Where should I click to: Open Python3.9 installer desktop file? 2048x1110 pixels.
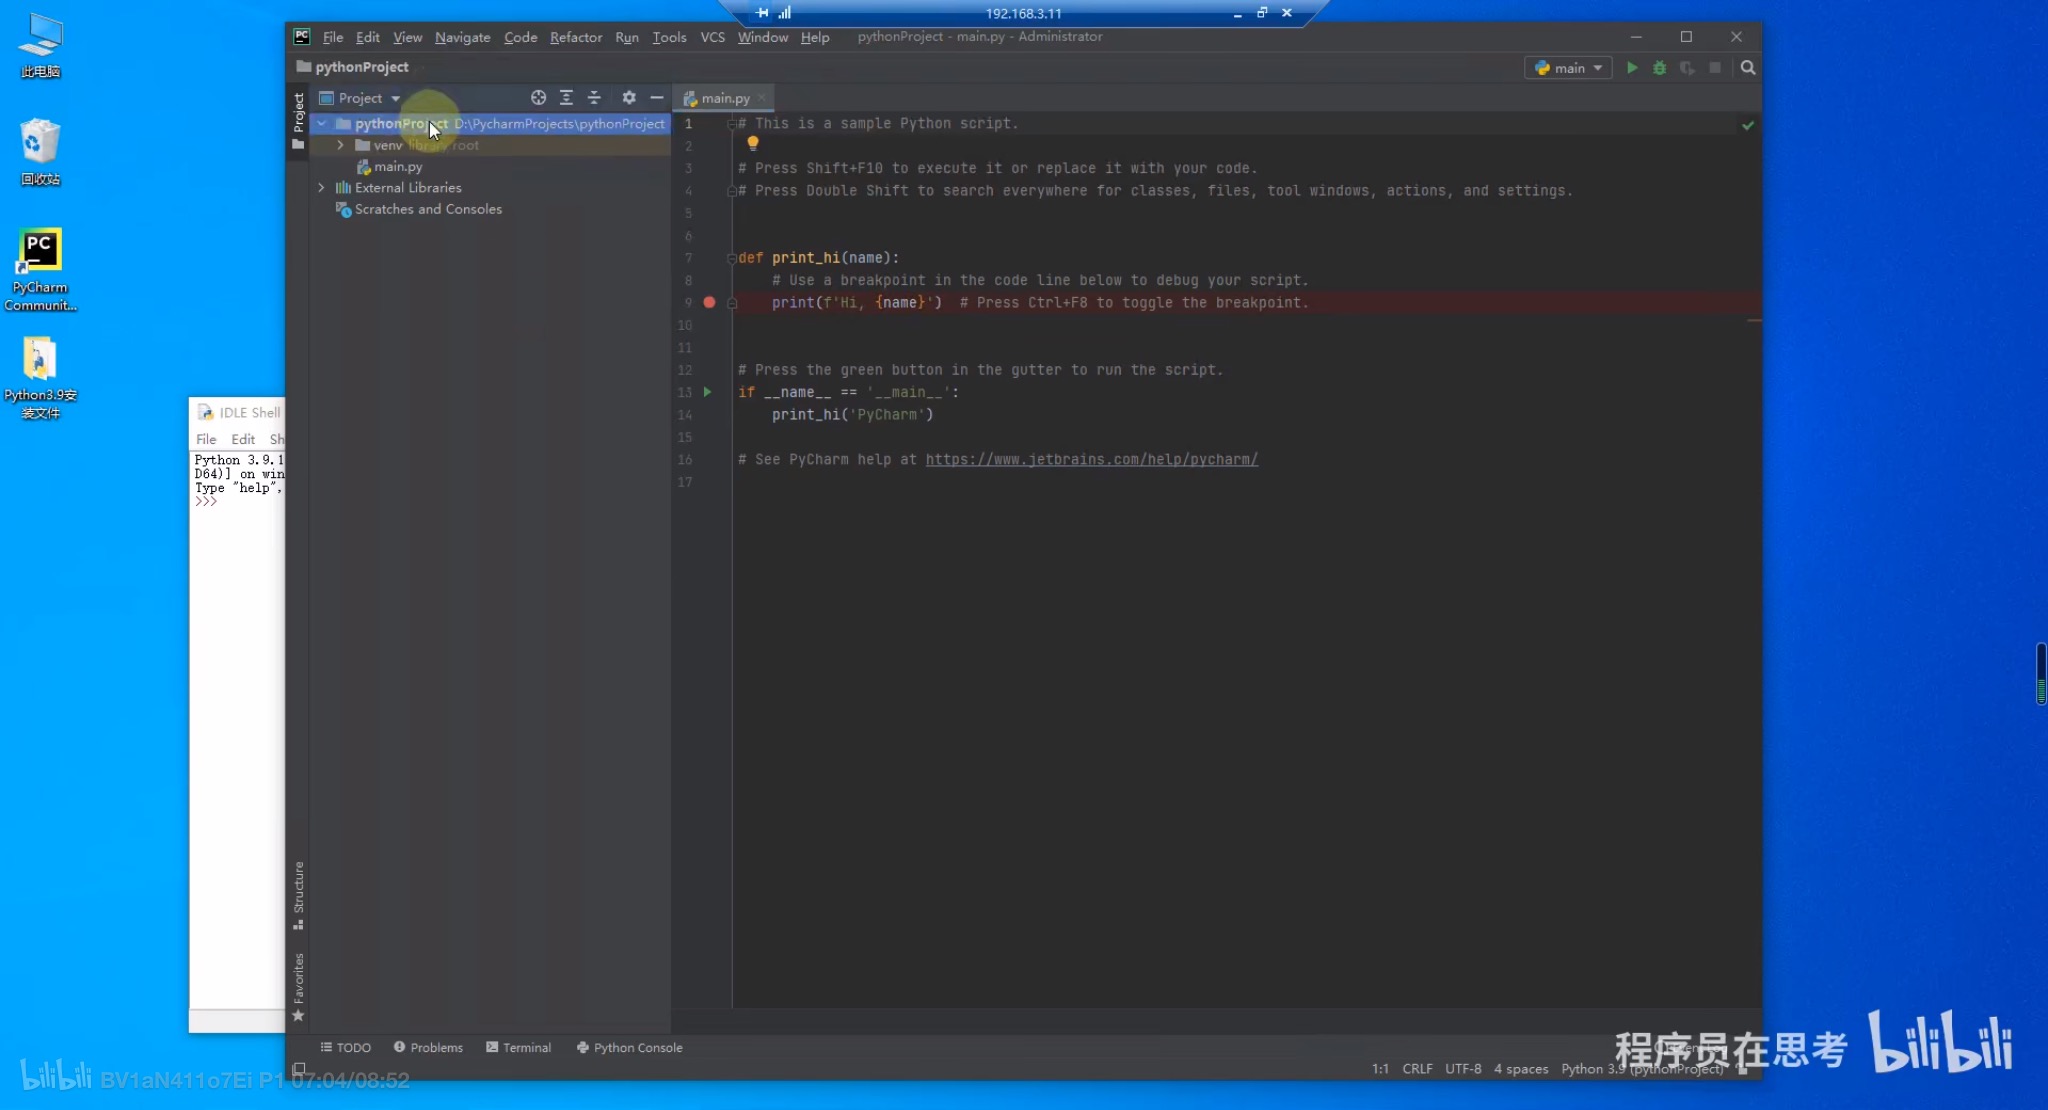coord(40,377)
